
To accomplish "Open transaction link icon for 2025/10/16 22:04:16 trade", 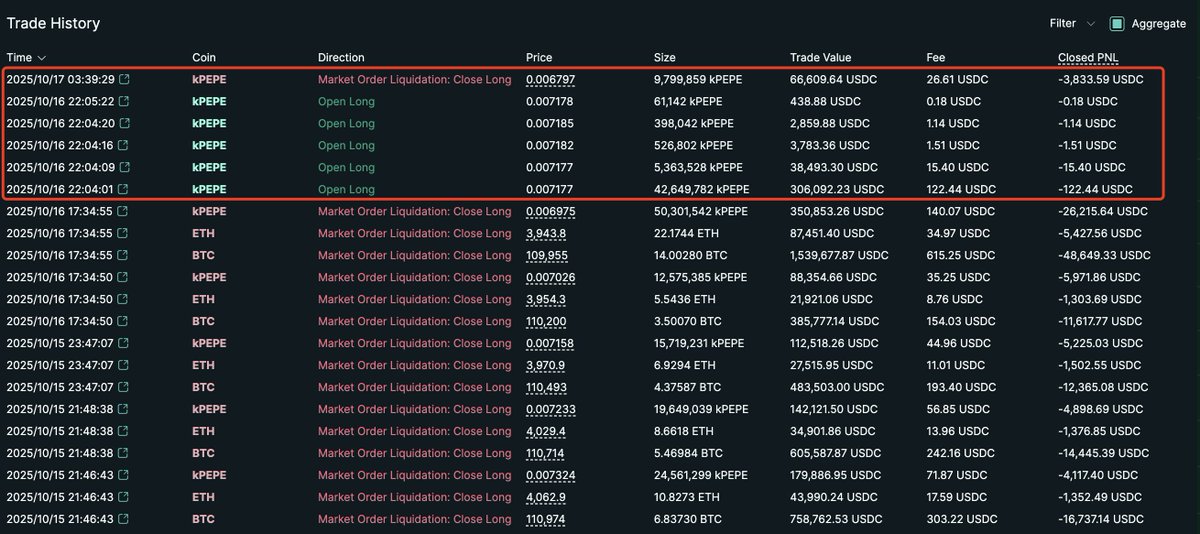I will coord(125,146).
